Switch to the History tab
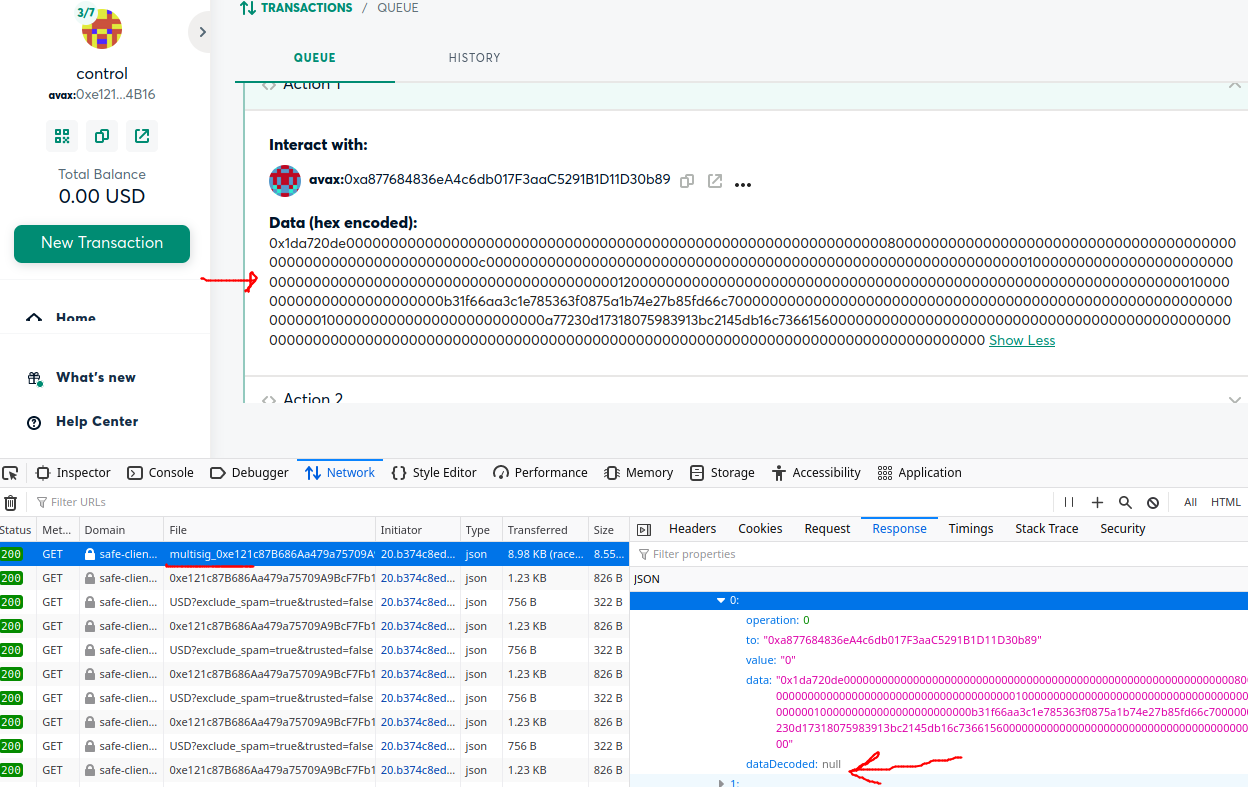 point(474,57)
